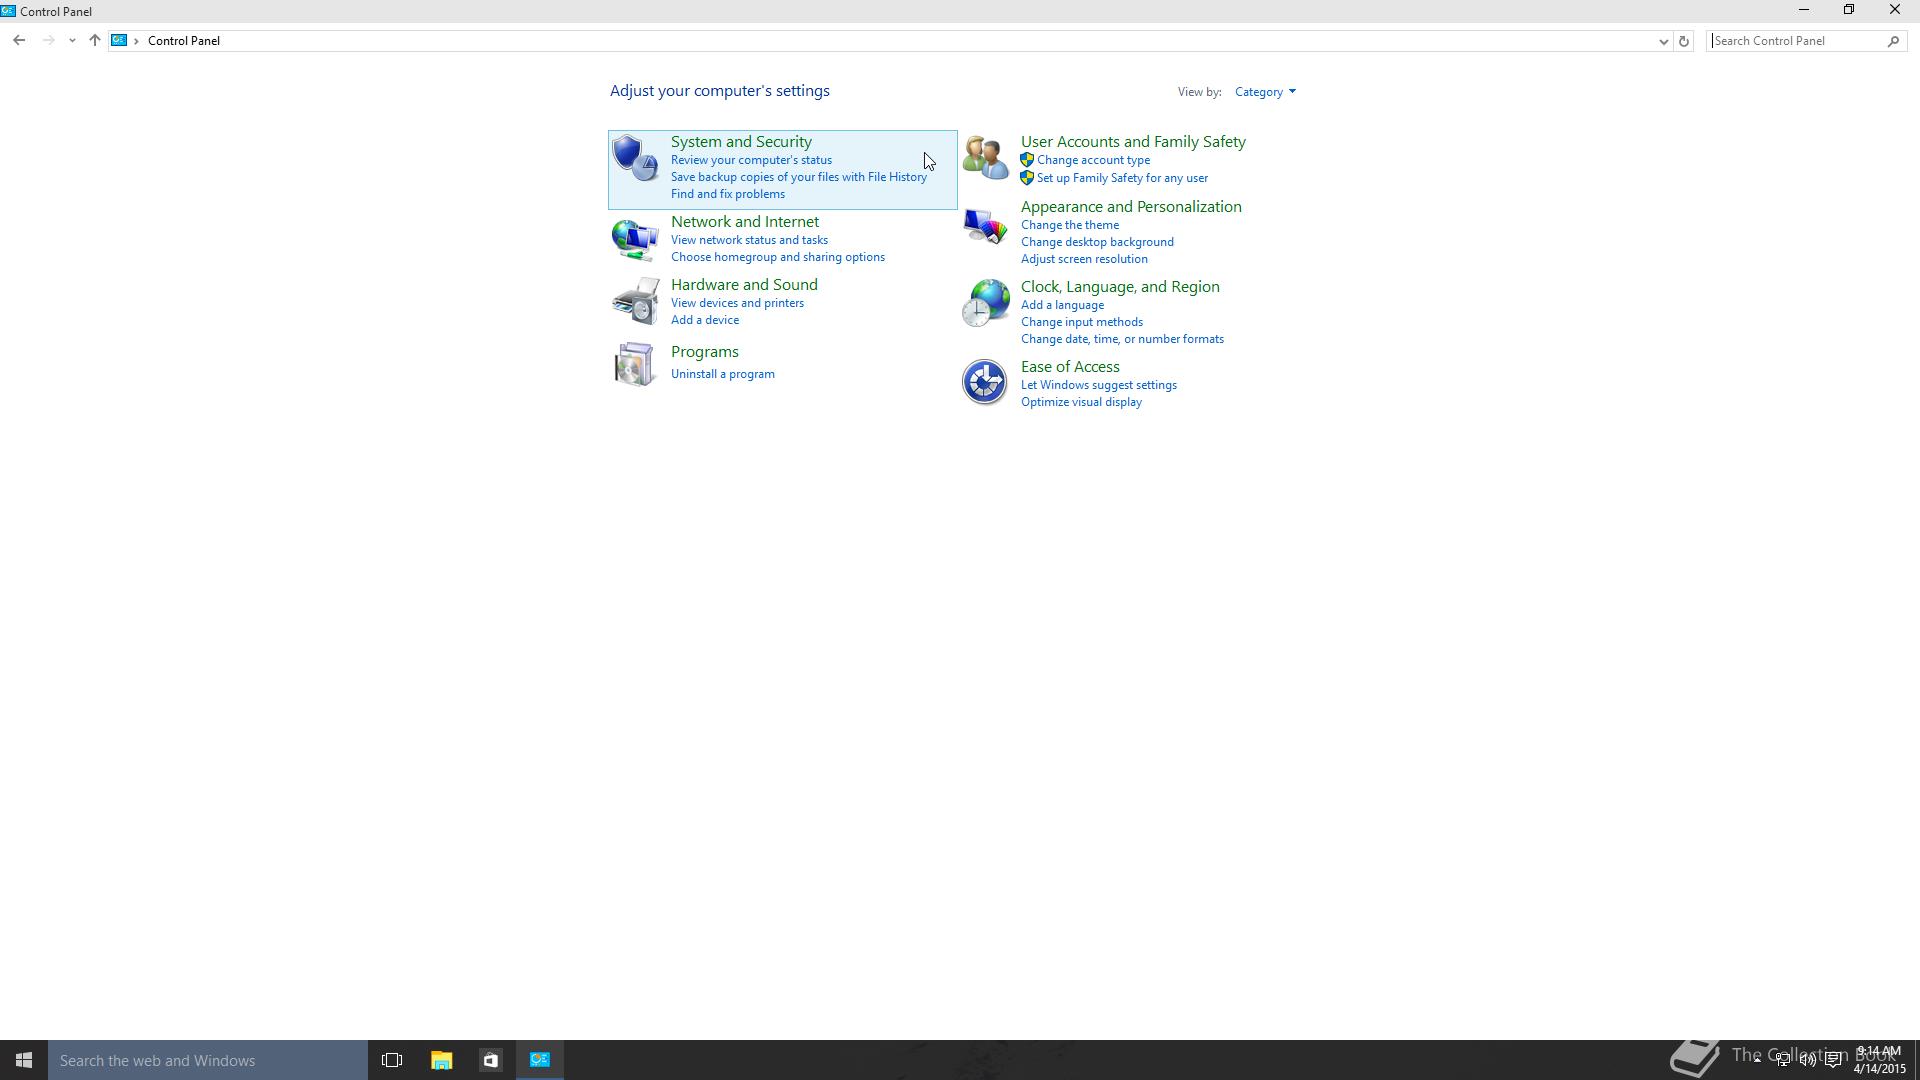Open User Accounts and Family Safety heading

pyautogui.click(x=1133, y=142)
